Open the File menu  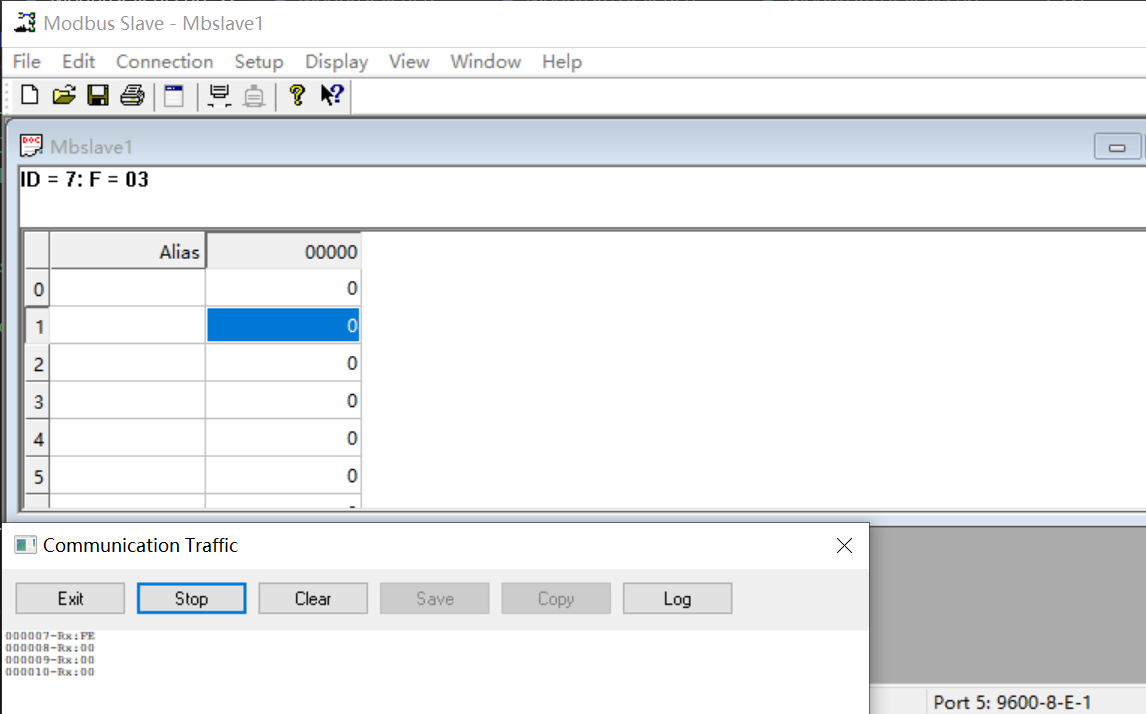pyautogui.click(x=27, y=62)
